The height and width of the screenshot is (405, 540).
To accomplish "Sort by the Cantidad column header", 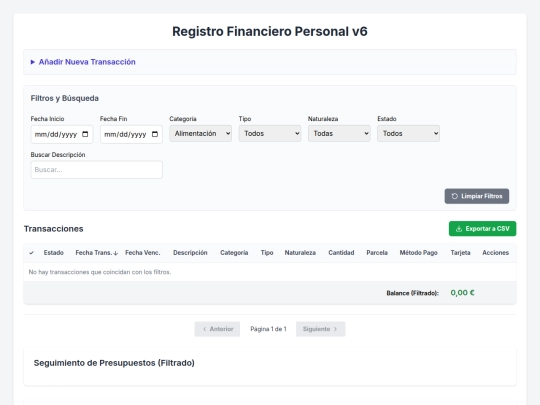I will pos(341,253).
